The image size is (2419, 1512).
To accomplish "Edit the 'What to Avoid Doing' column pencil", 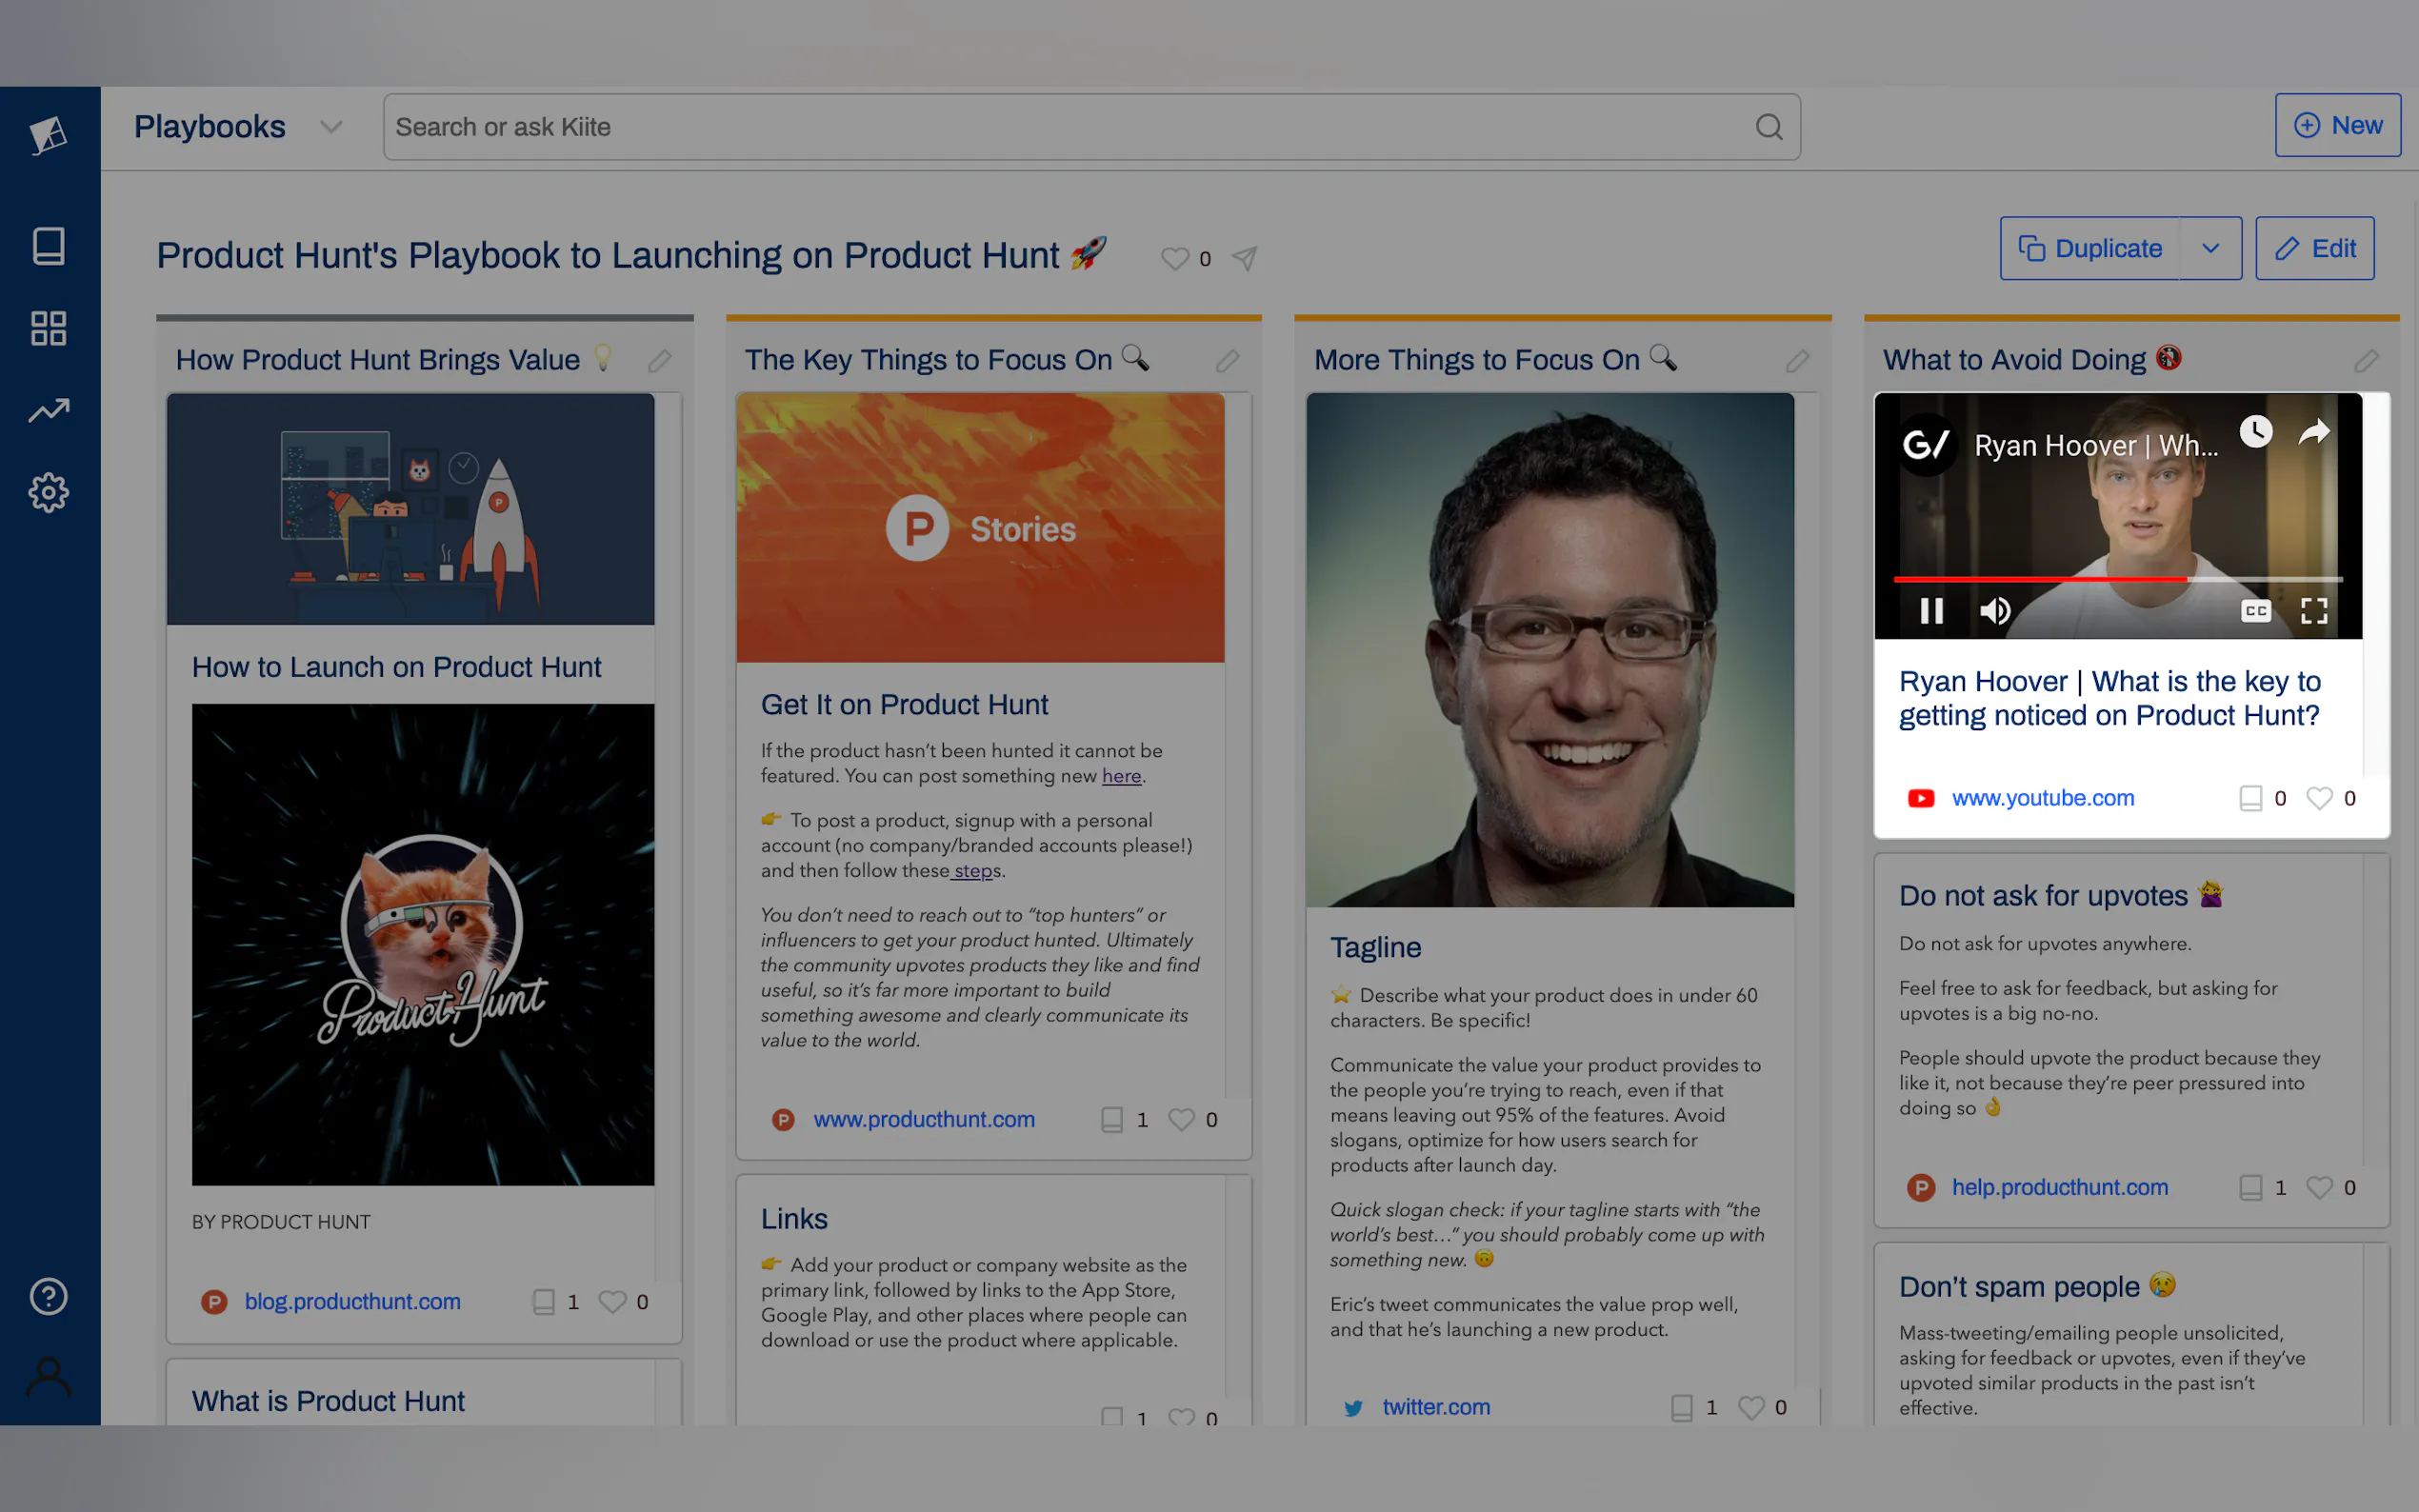I will point(2366,361).
